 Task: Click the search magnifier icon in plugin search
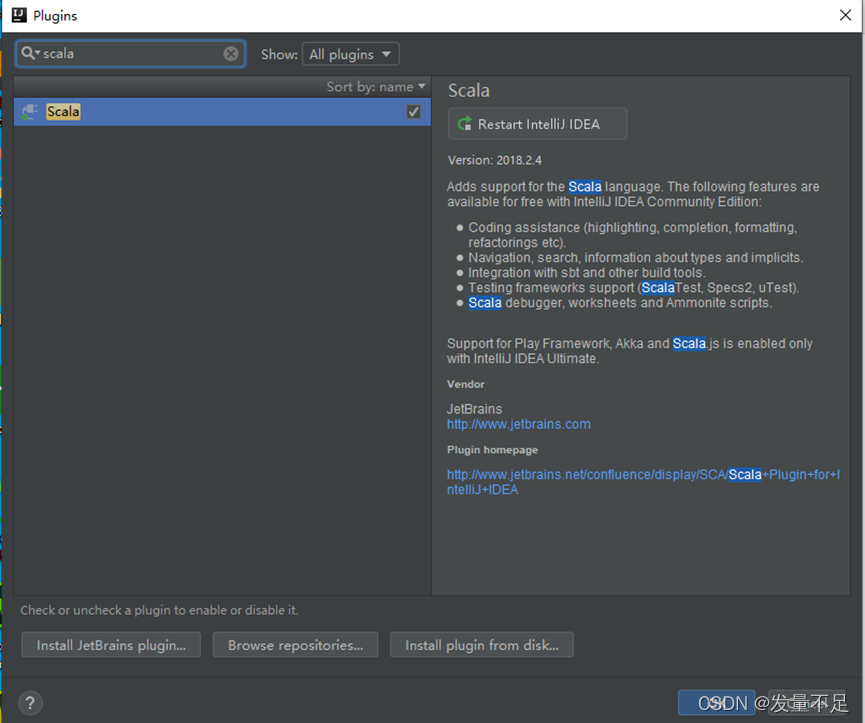[30, 53]
